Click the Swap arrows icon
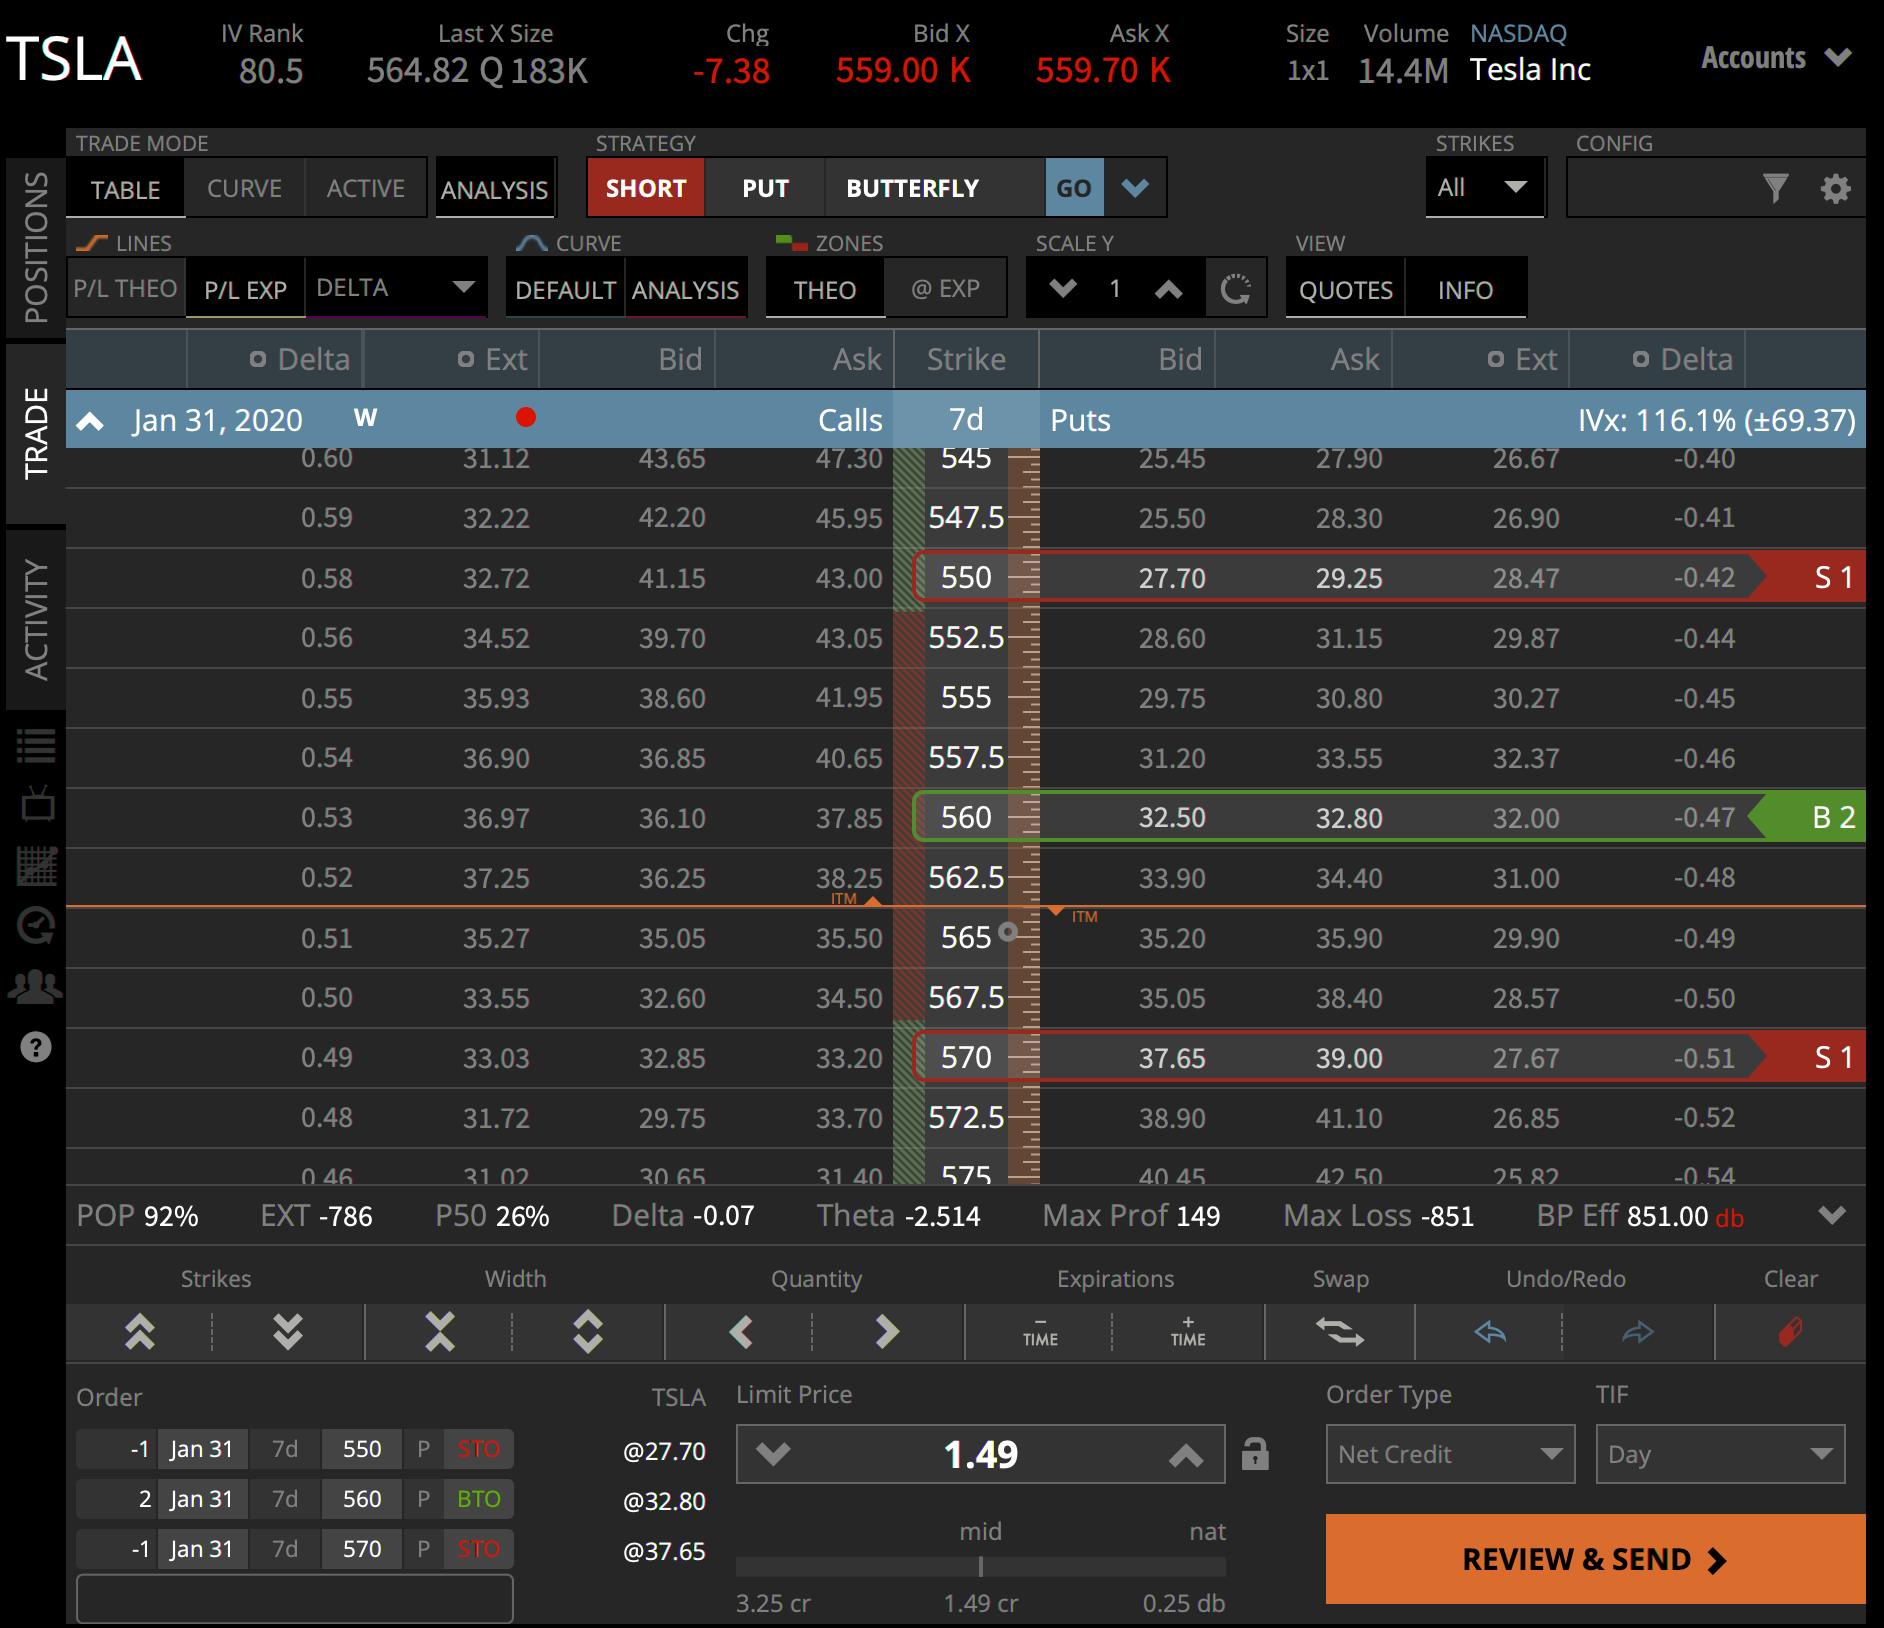The height and width of the screenshot is (1628, 1884). click(x=1340, y=1332)
